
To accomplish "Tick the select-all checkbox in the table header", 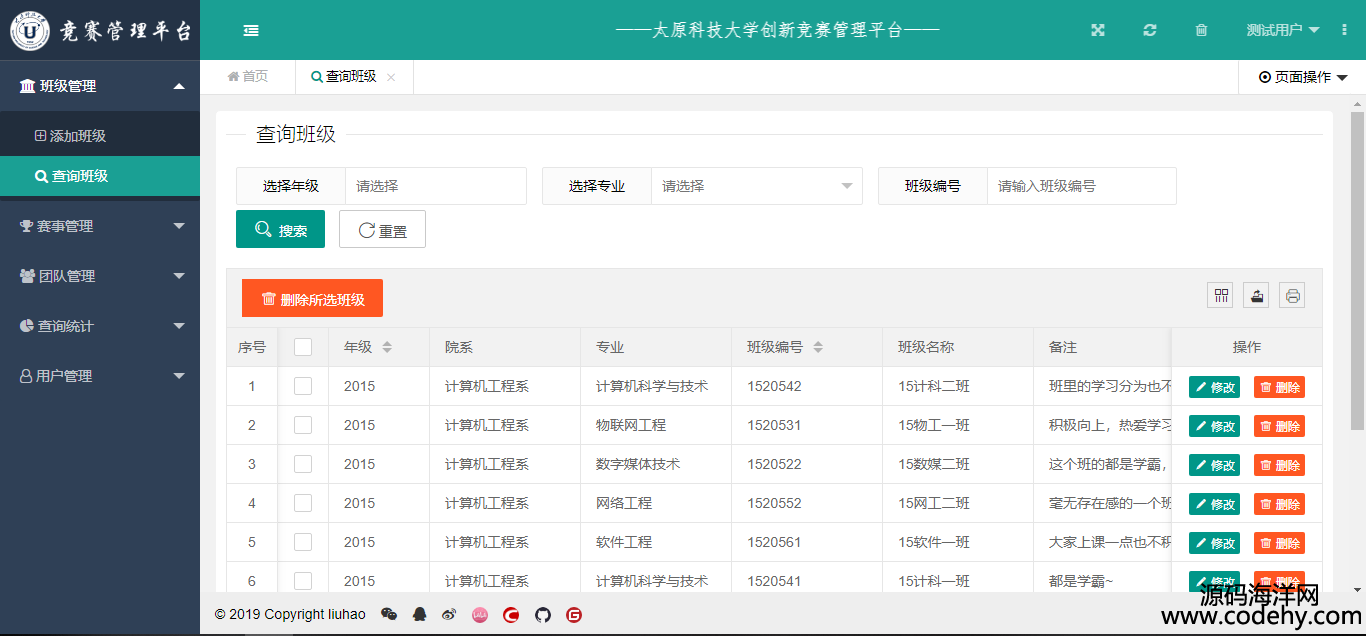I will (303, 347).
